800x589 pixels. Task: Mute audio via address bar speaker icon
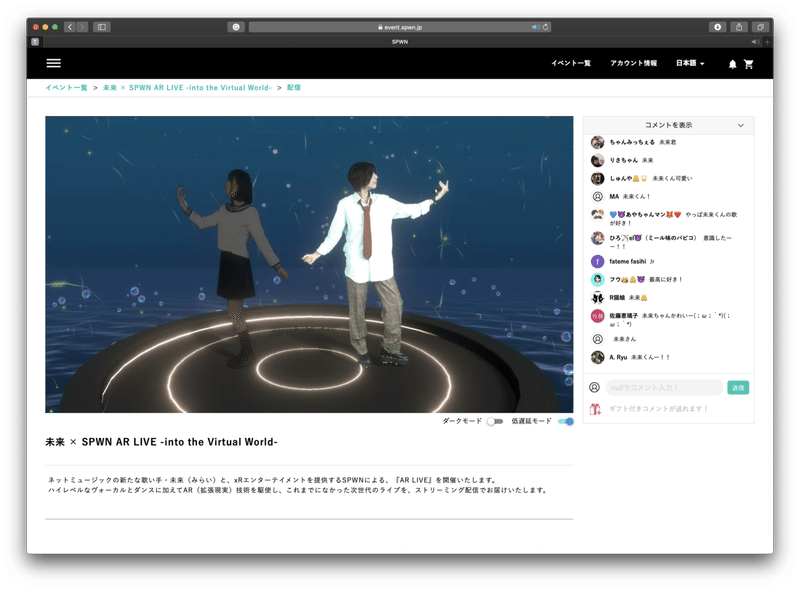point(535,27)
